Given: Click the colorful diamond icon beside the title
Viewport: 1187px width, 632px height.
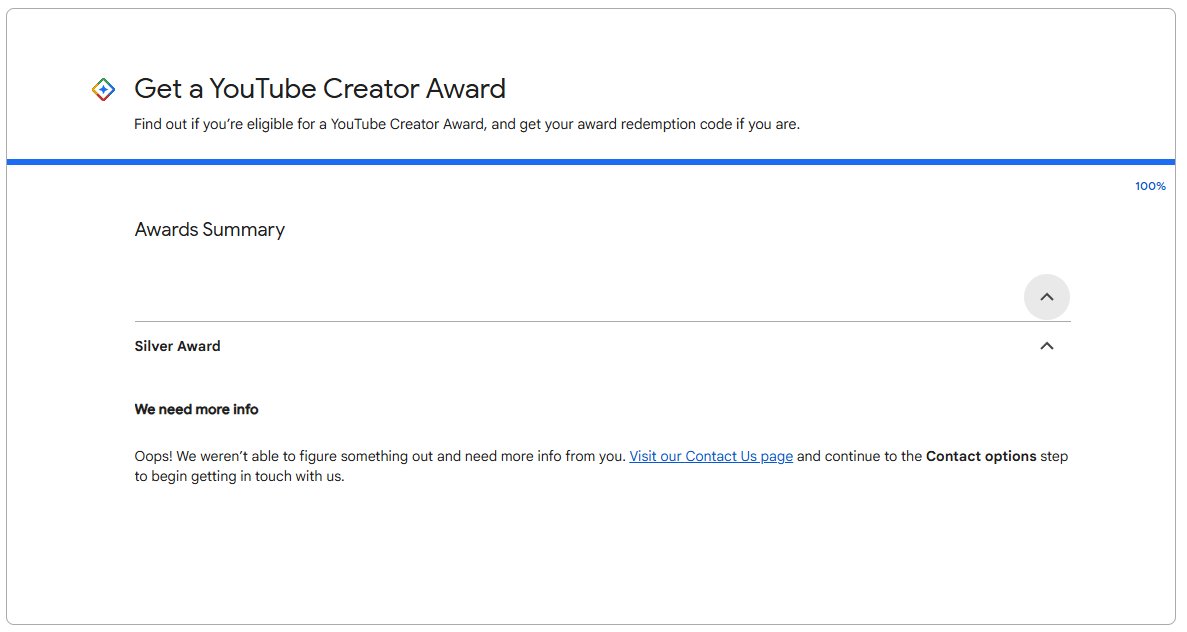Looking at the screenshot, I should [104, 89].
